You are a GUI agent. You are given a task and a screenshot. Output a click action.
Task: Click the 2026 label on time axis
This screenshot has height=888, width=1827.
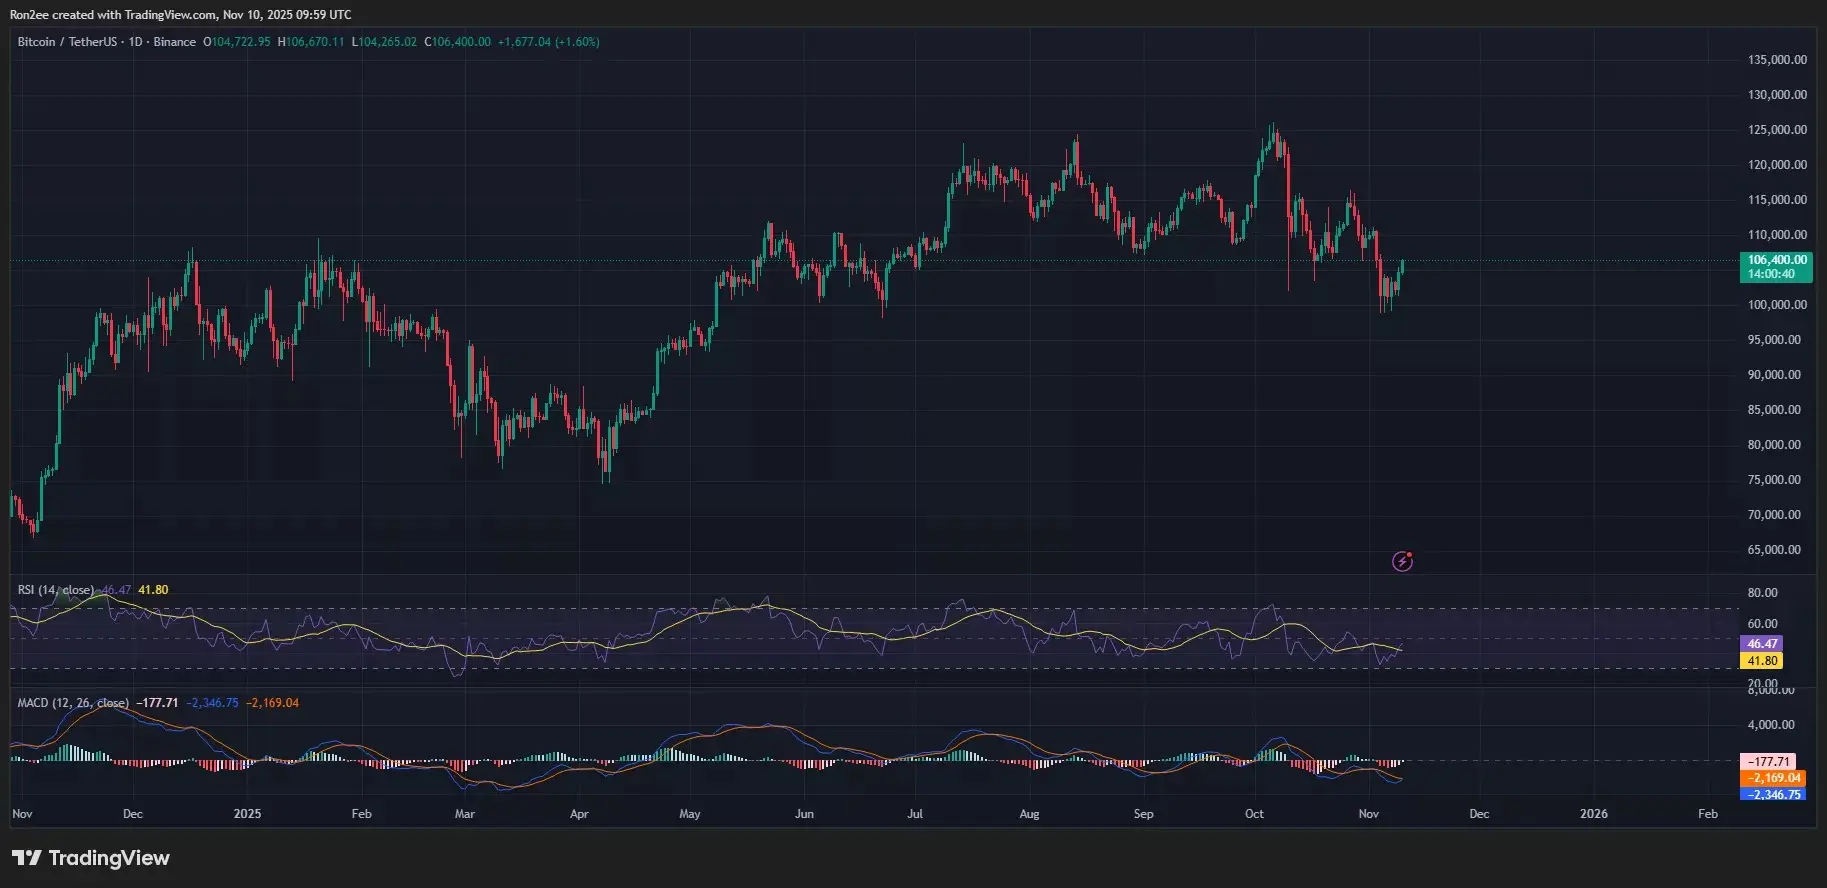click(x=1593, y=814)
